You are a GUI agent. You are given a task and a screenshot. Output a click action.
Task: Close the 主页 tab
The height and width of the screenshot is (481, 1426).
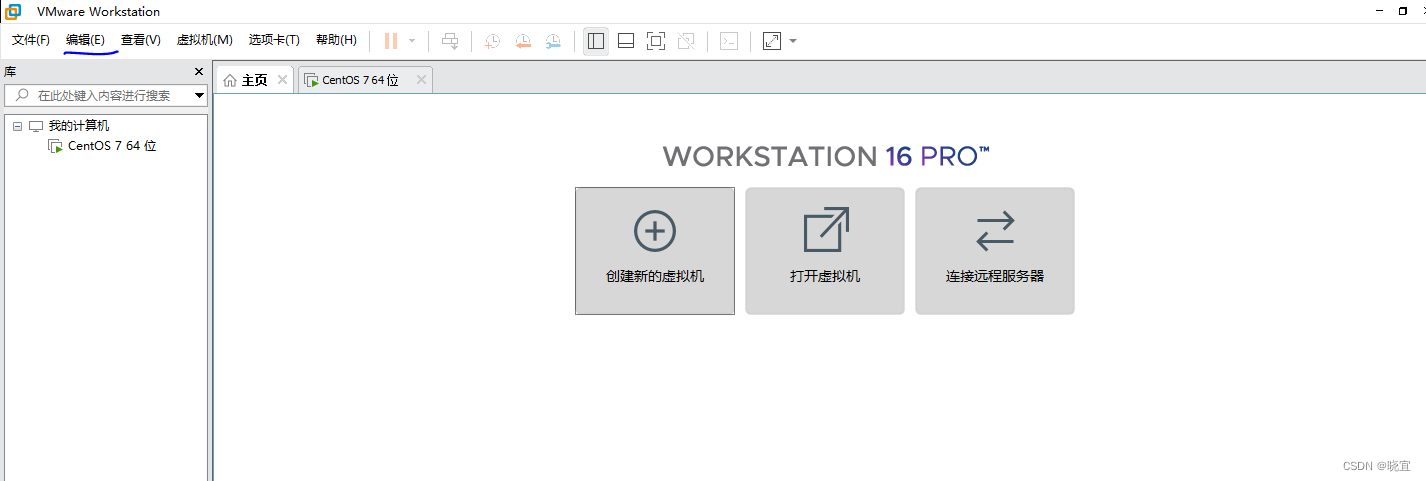click(x=283, y=80)
